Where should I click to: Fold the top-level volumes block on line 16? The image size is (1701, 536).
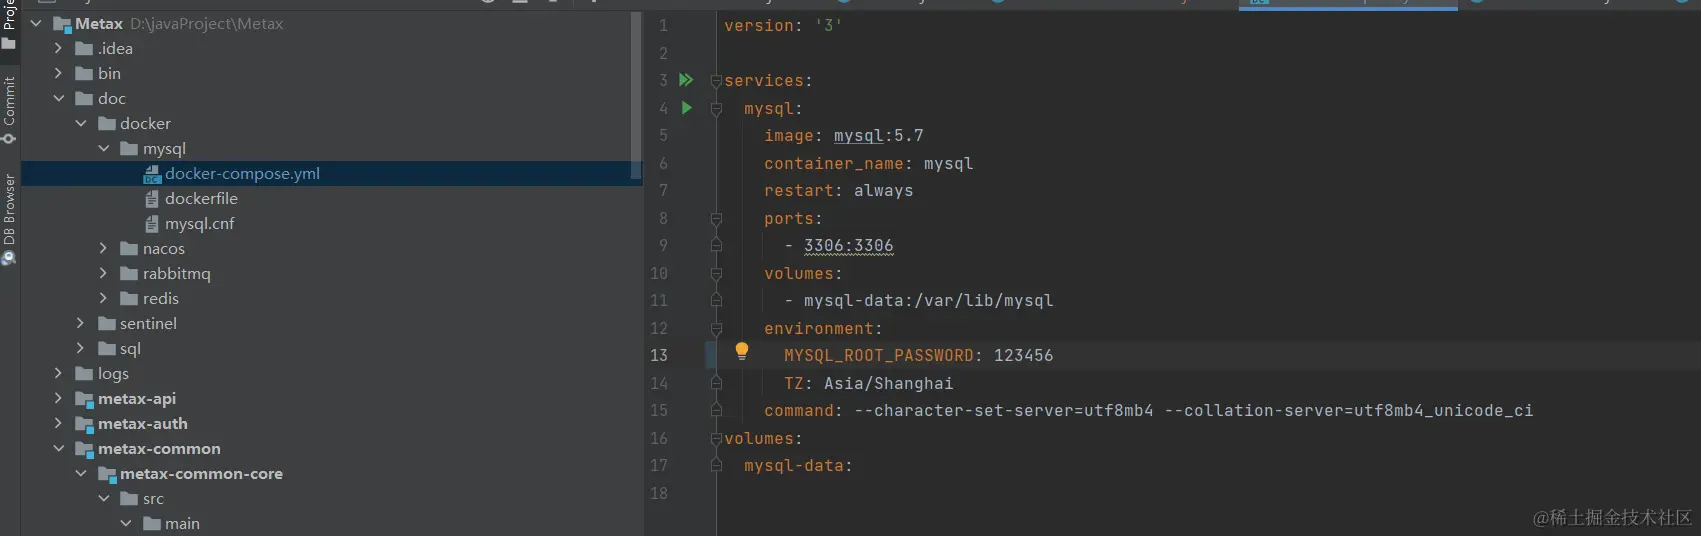pos(716,438)
